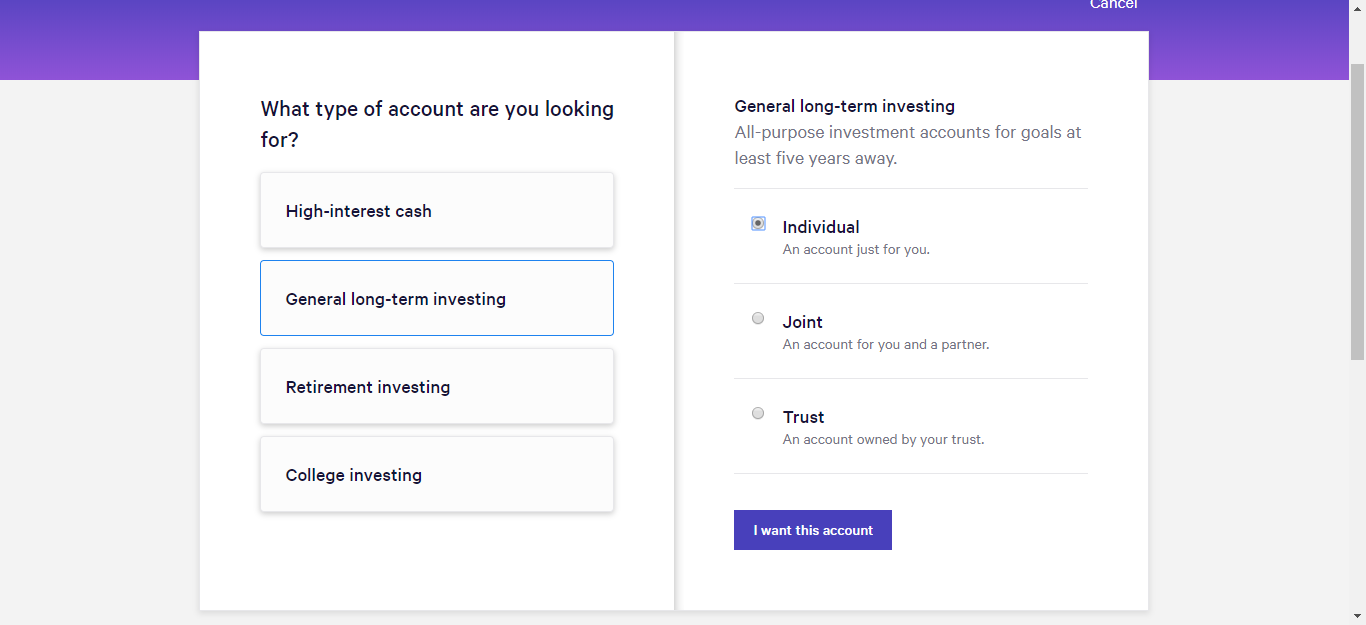The image size is (1366, 625).
Task: Click the Cancel link at top
Action: (x=1113, y=5)
